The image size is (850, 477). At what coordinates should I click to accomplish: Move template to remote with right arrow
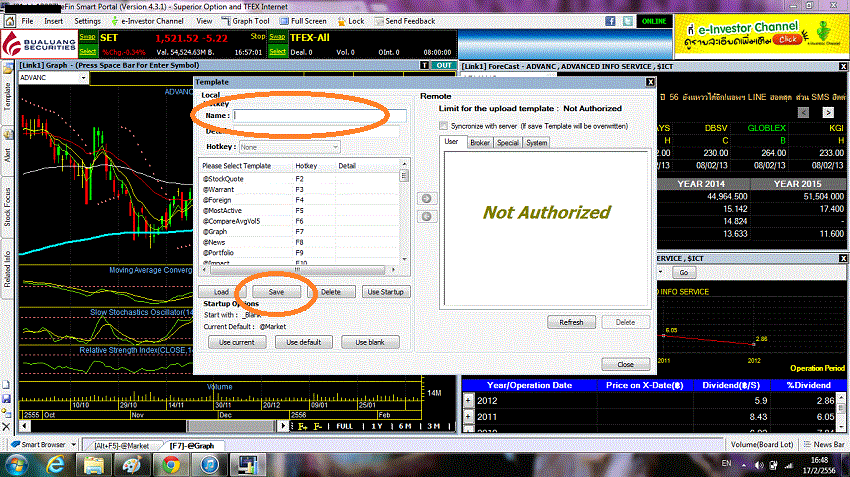[427, 198]
